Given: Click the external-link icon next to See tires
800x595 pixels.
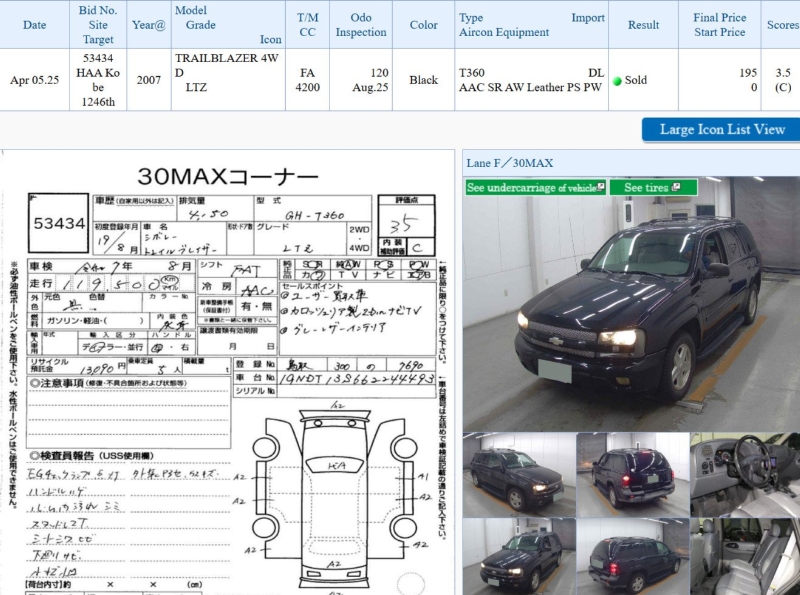Looking at the screenshot, I should pos(677,187).
